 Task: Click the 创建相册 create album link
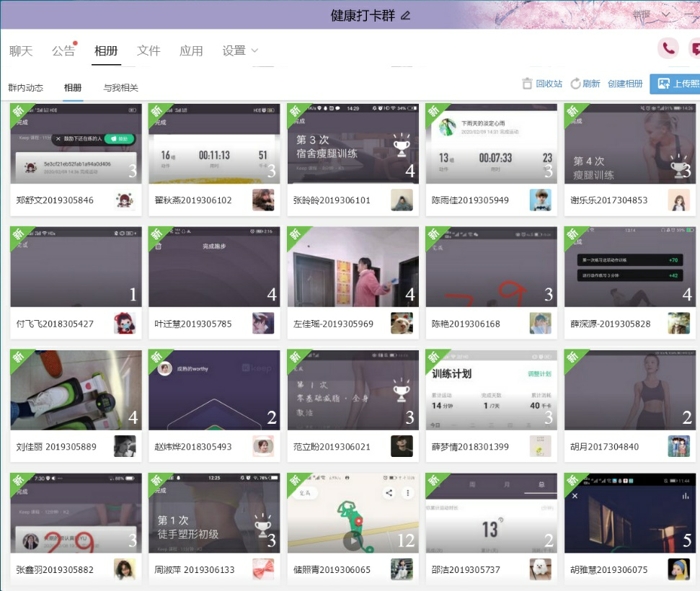pos(625,84)
